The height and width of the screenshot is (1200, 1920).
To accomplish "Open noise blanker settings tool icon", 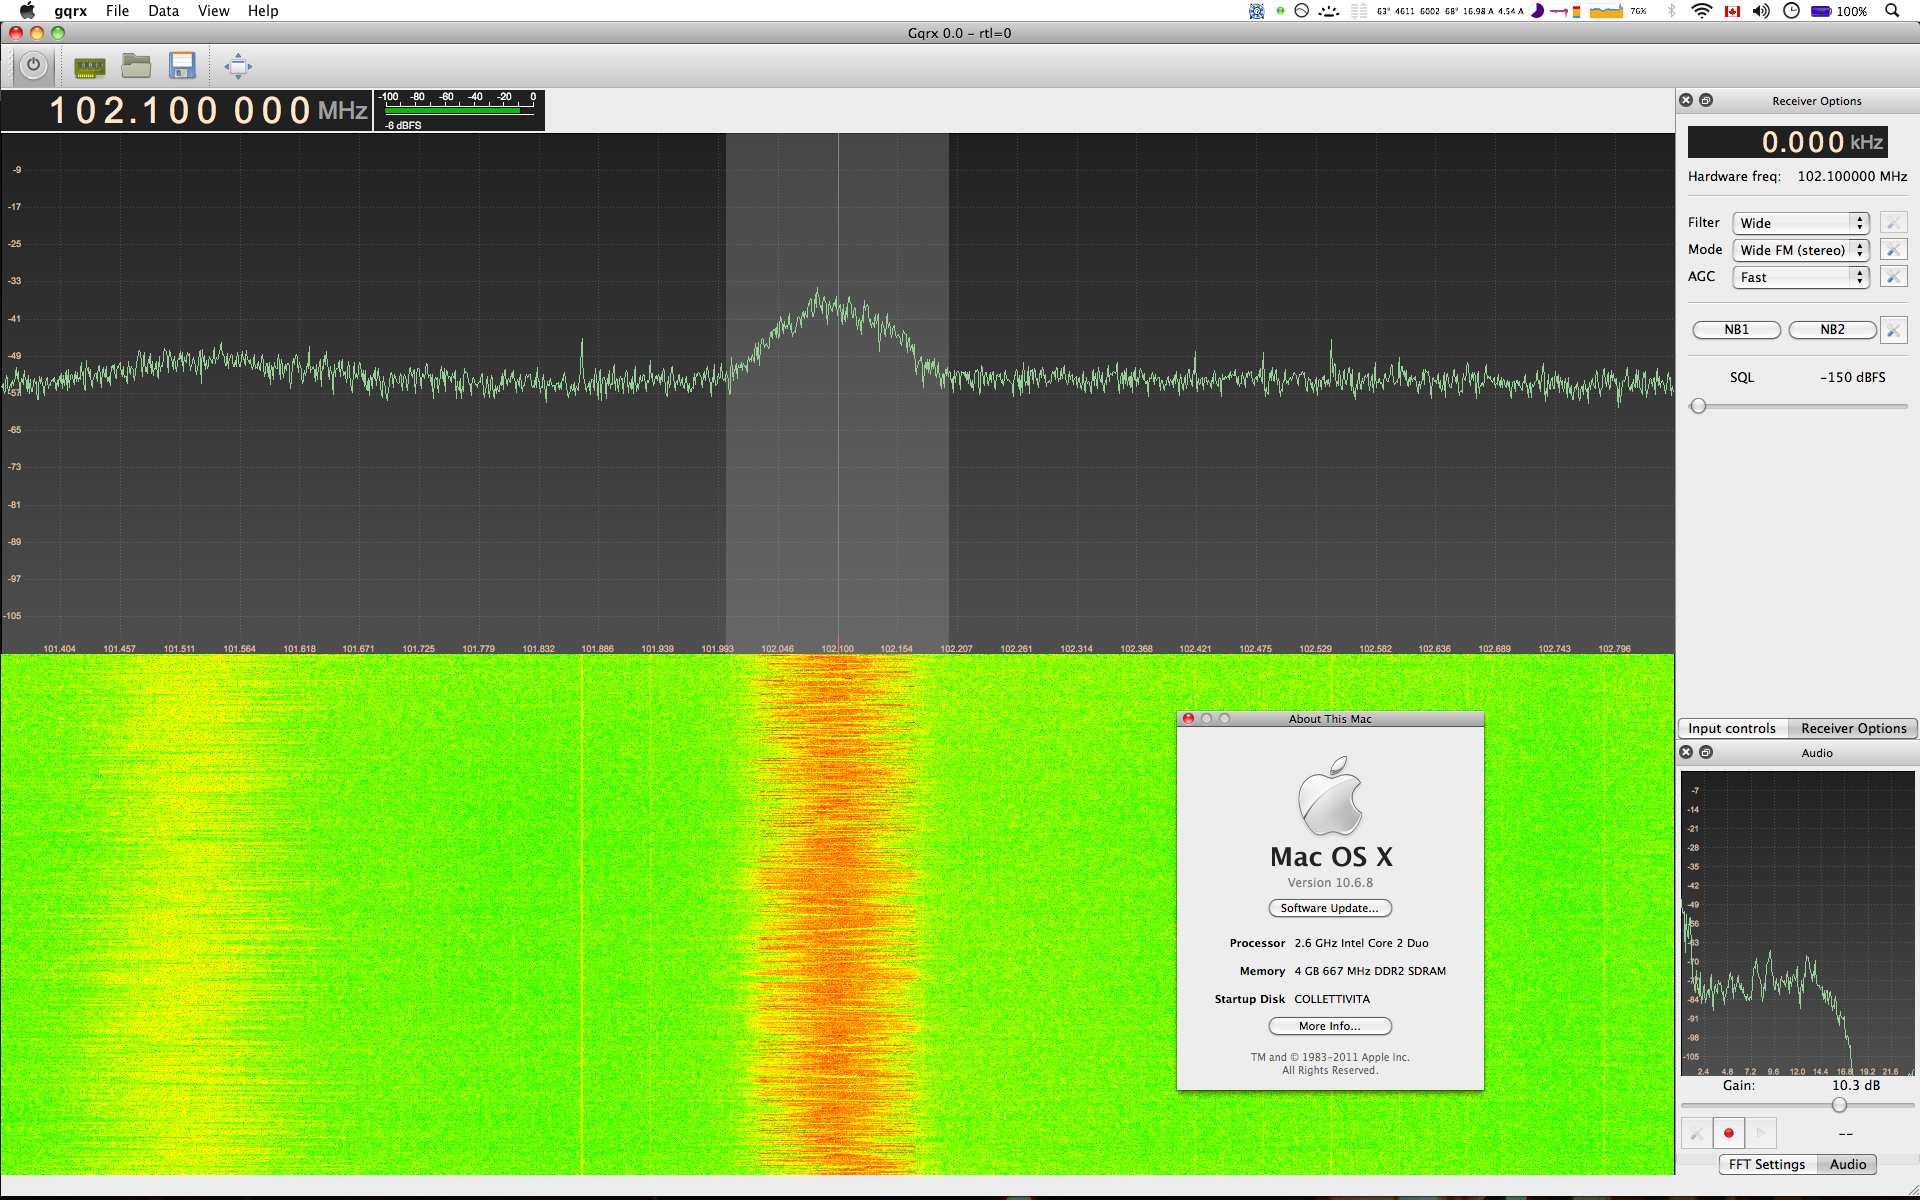I will tap(1893, 330).
